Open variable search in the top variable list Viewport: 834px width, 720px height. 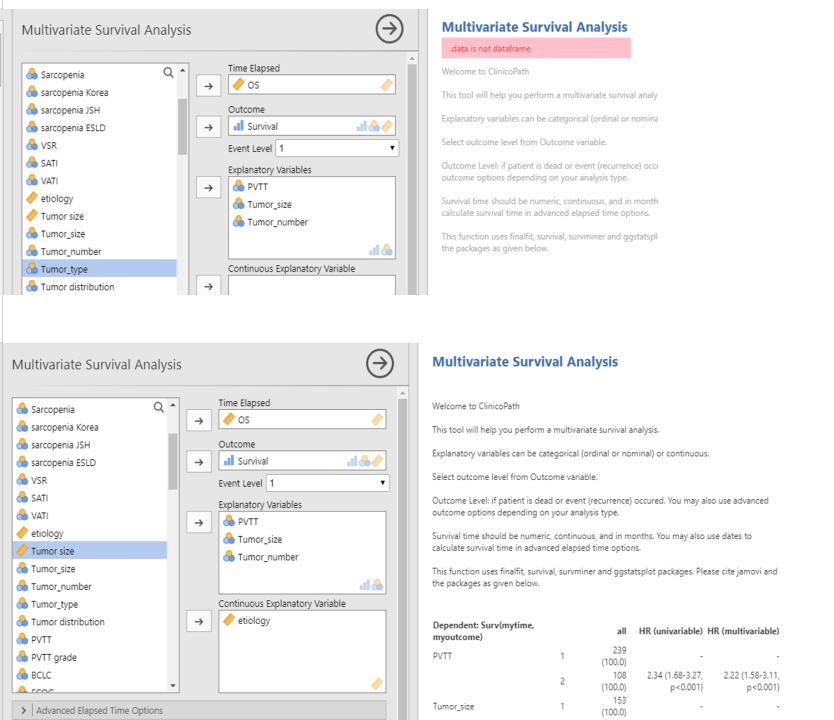(168, 72)
